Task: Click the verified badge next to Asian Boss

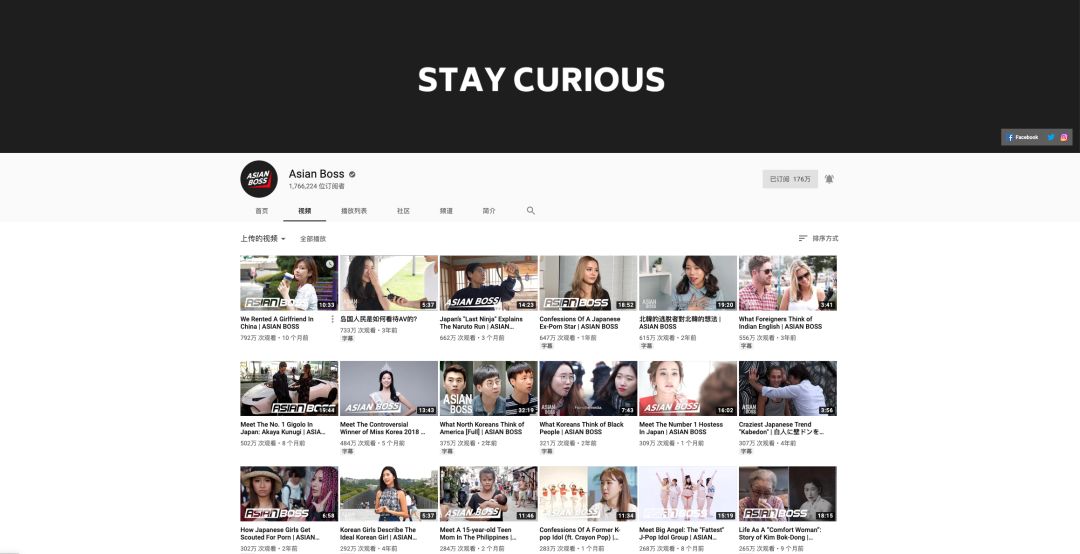Action: tap(352, 174)
